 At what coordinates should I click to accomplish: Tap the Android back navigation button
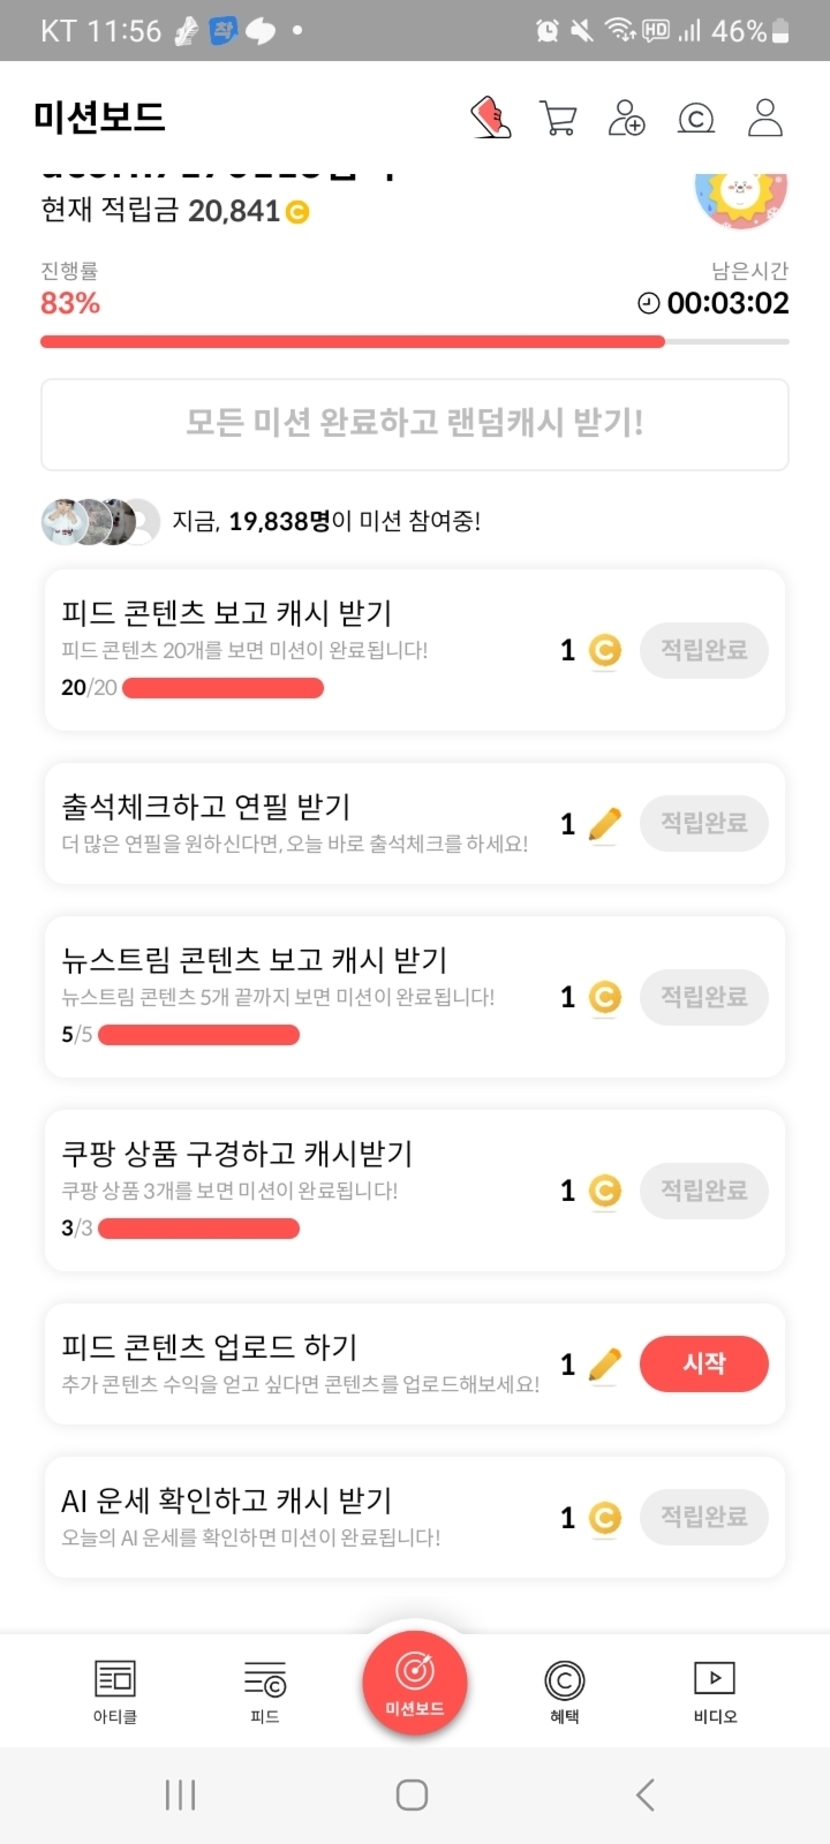[x=646, y=1795]
